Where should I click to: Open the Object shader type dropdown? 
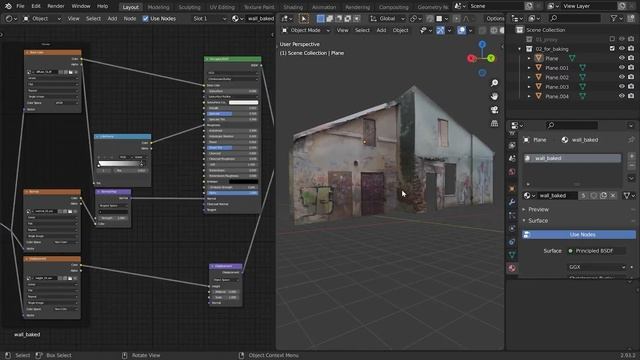pyautogui.click(x=41, y=19)
